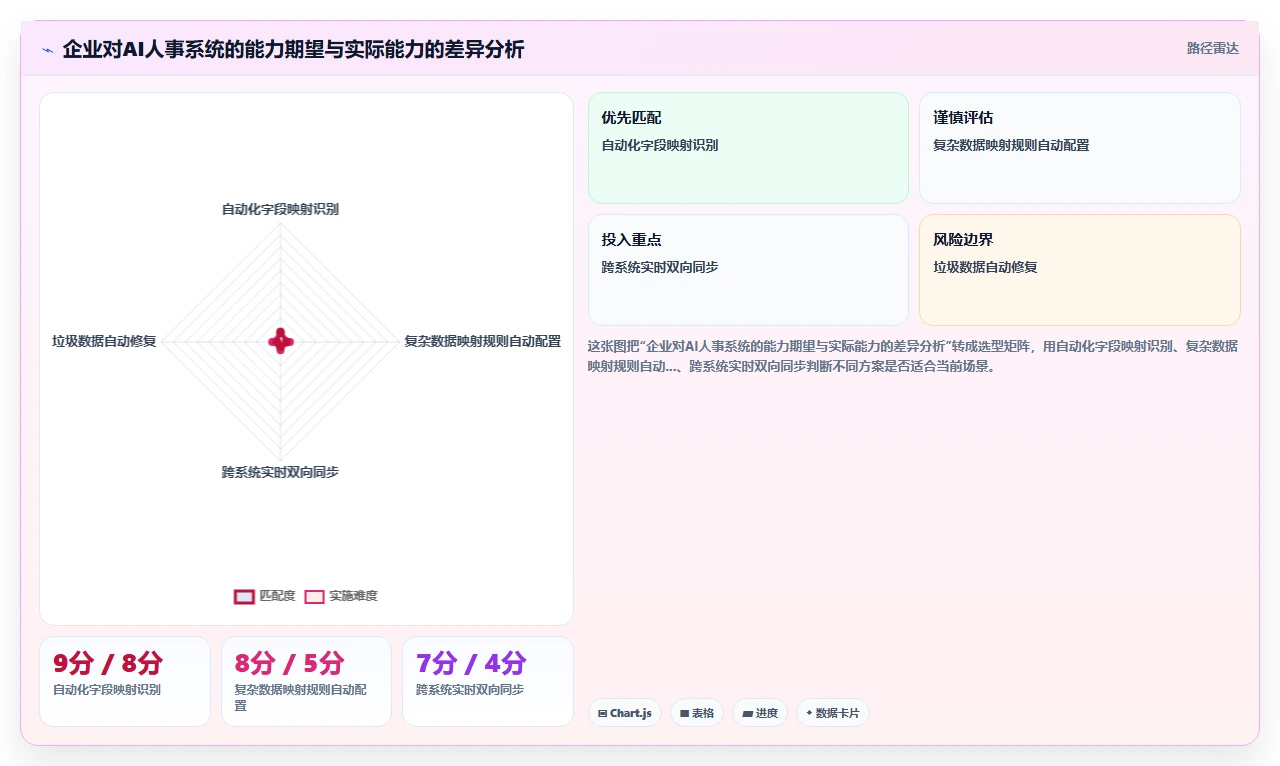Click 跨系统实时双向同步 caption under 7分 / 4分

pyautogui.click(x=470, y=689)
